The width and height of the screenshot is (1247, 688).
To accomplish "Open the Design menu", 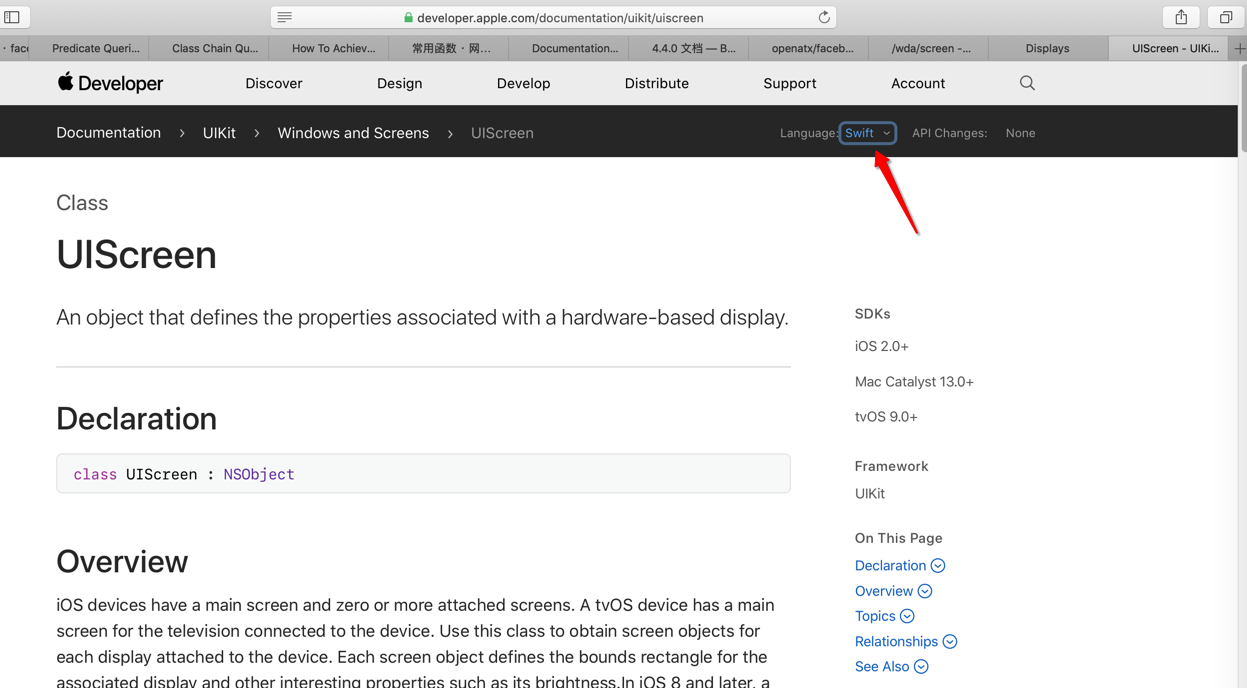I will pos(399,83).
